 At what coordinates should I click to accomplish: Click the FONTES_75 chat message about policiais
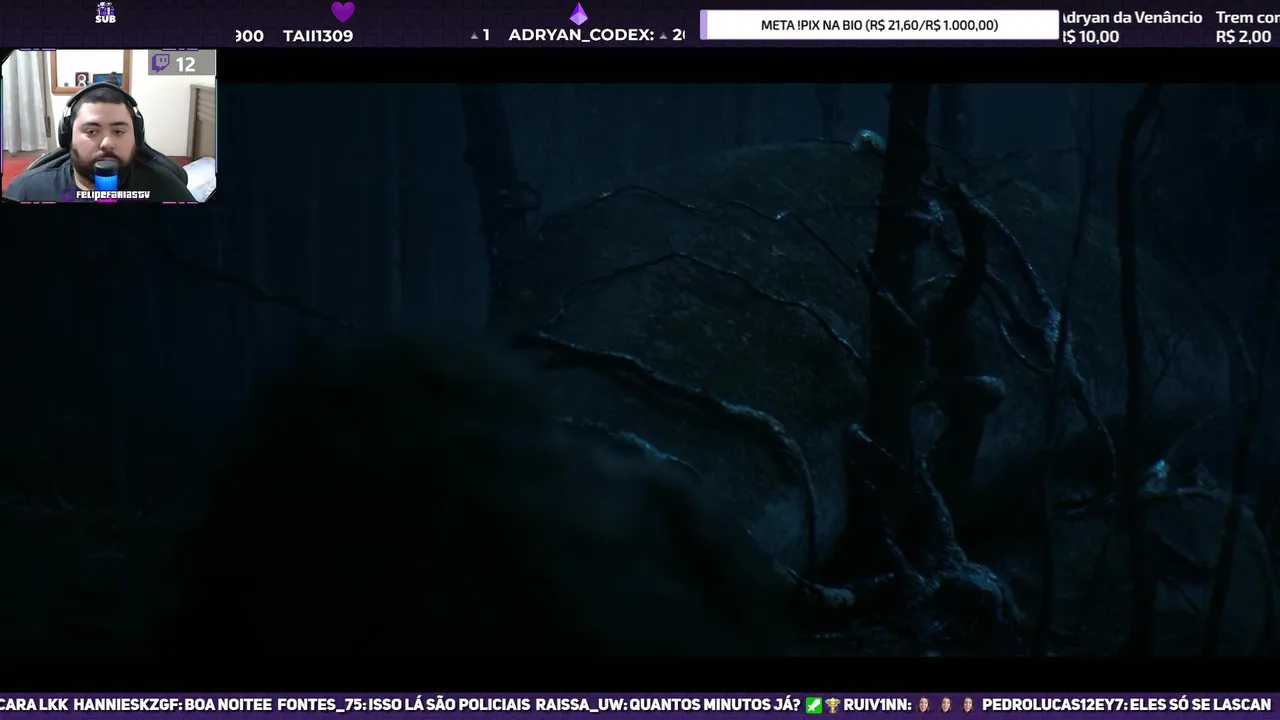[x=403, y=705]
